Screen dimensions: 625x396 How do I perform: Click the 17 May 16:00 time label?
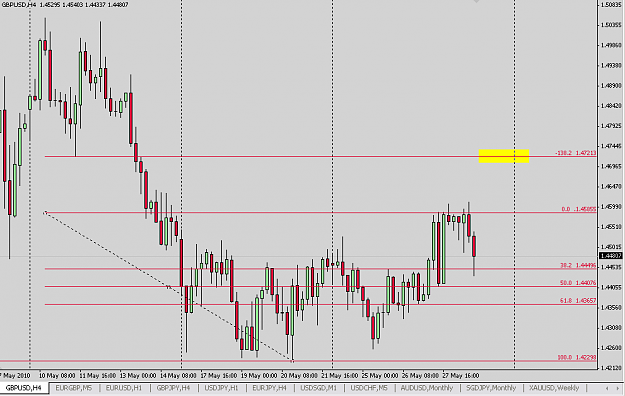point(219,376)
